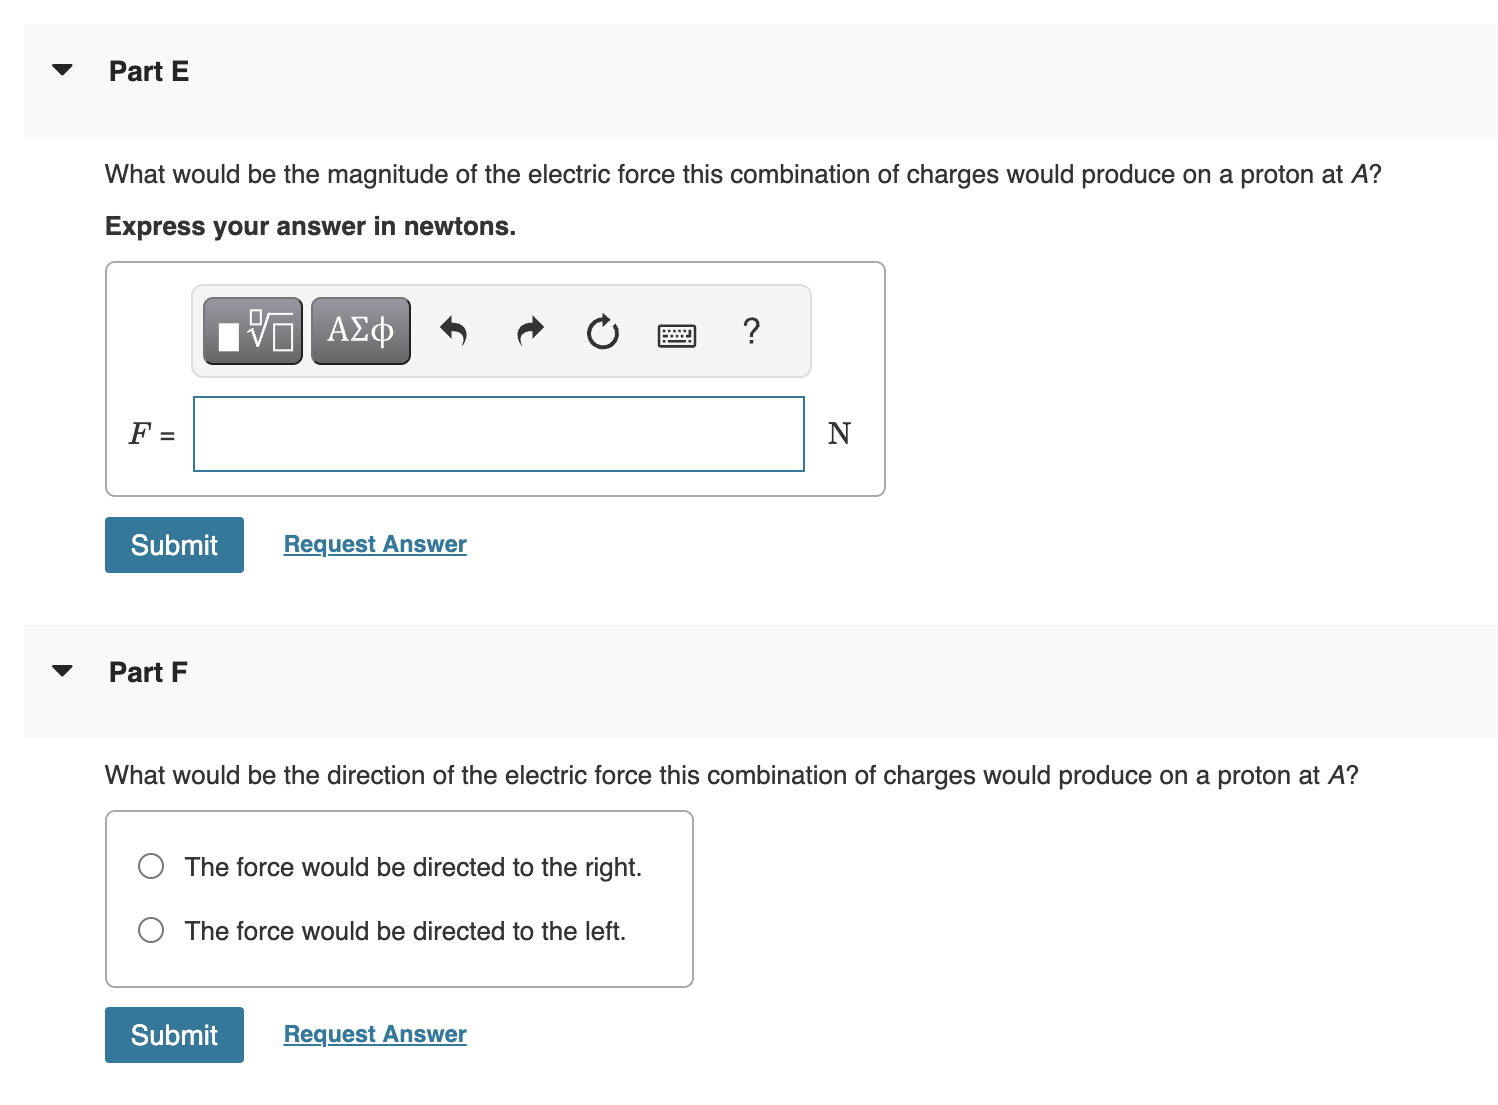Click the radio circle beside the right-direction option

click(x=150, y=866)
